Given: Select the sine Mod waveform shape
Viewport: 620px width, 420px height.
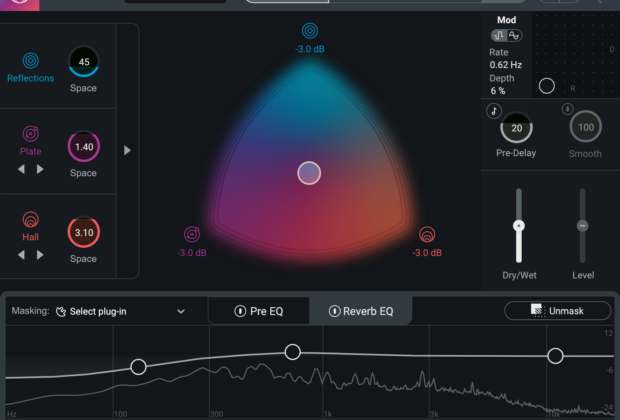Looking at the screenshot, I should [x=514, y=35].
